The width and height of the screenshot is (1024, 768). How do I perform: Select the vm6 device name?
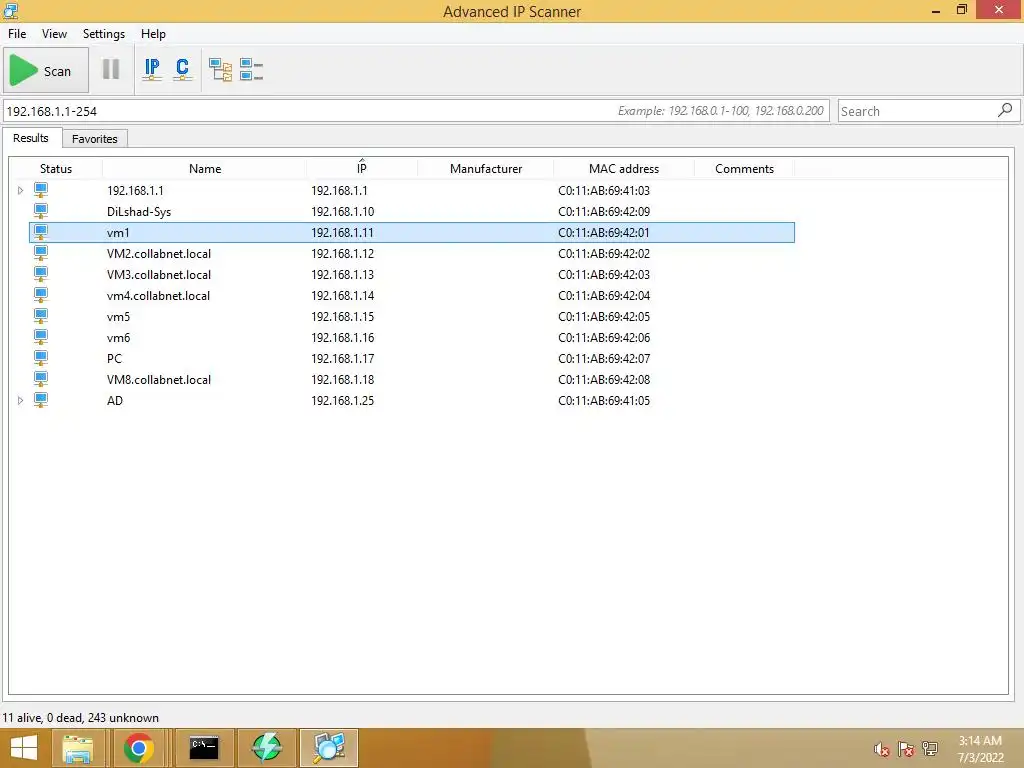(118, 338)
